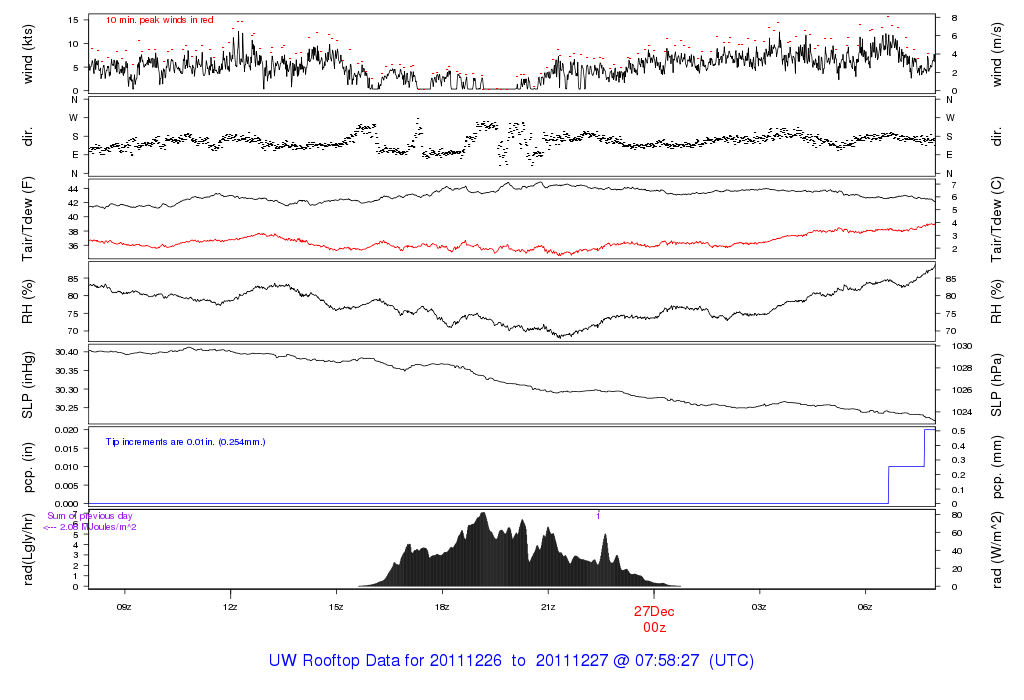Viewport: 1024px width, 700px height.
Task: Click the '18z' time axis tick label
Action: [x=441, y=607]
